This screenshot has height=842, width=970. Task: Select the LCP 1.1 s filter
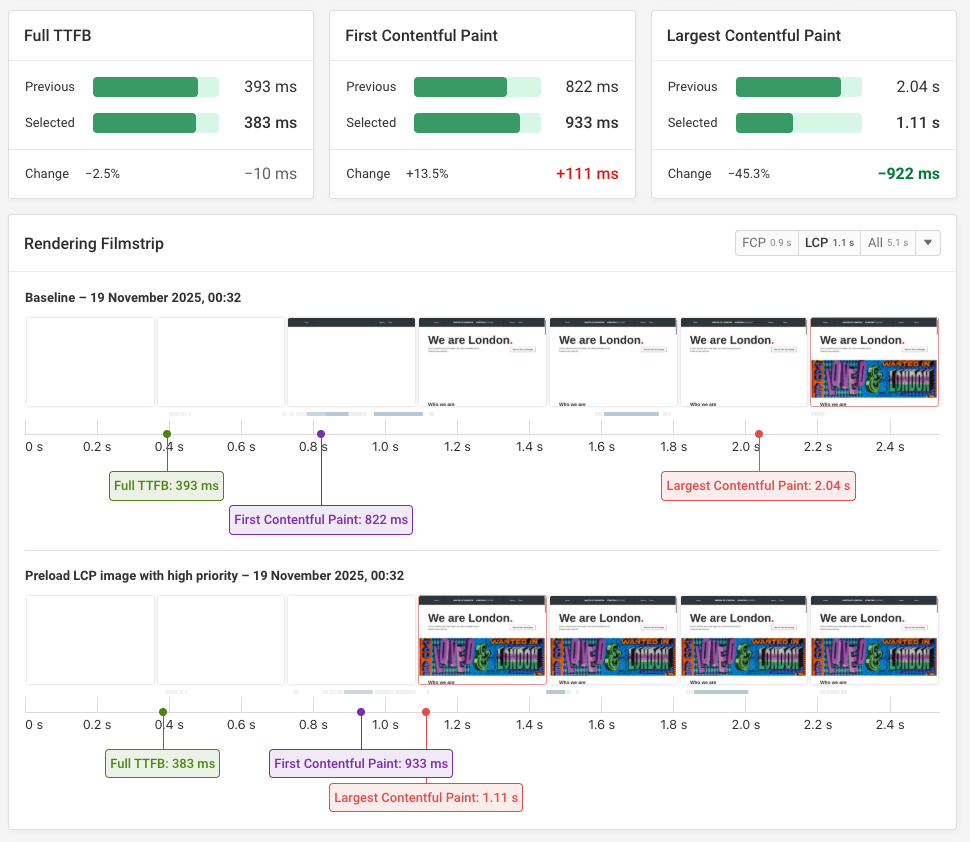pos(828,242)
